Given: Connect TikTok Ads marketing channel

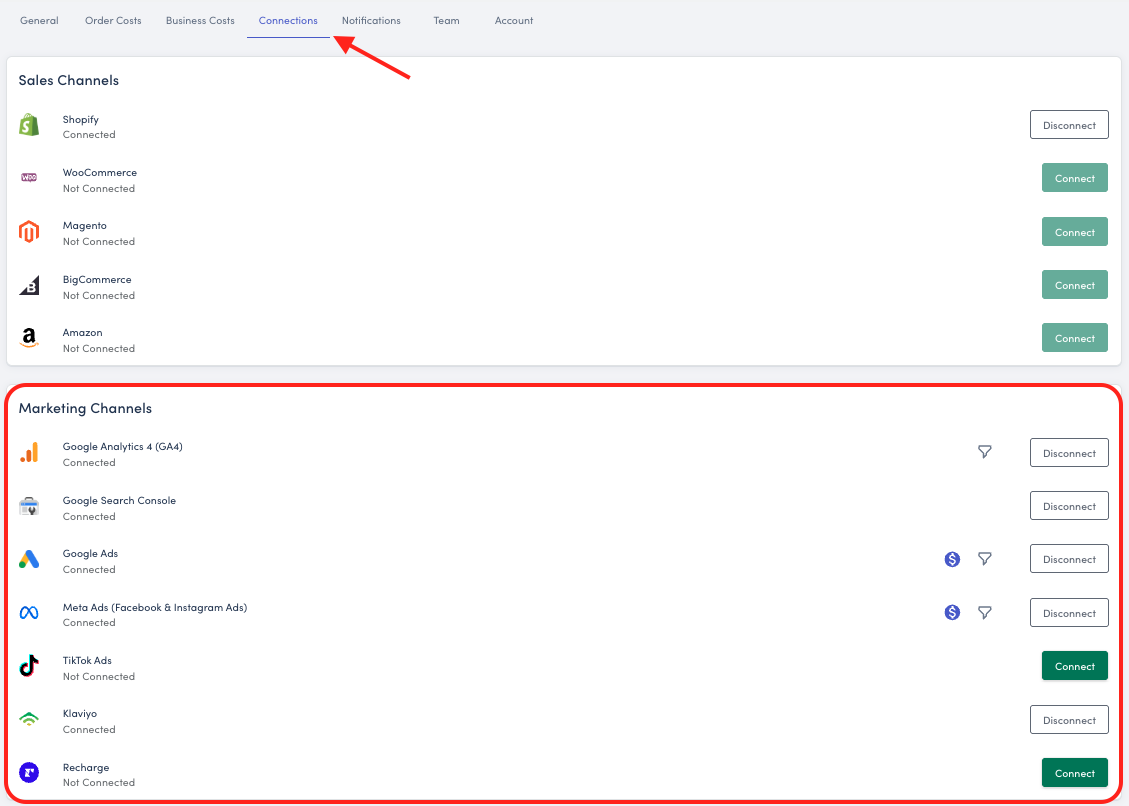Looking at the screenshot, I should pos(1074,666).
